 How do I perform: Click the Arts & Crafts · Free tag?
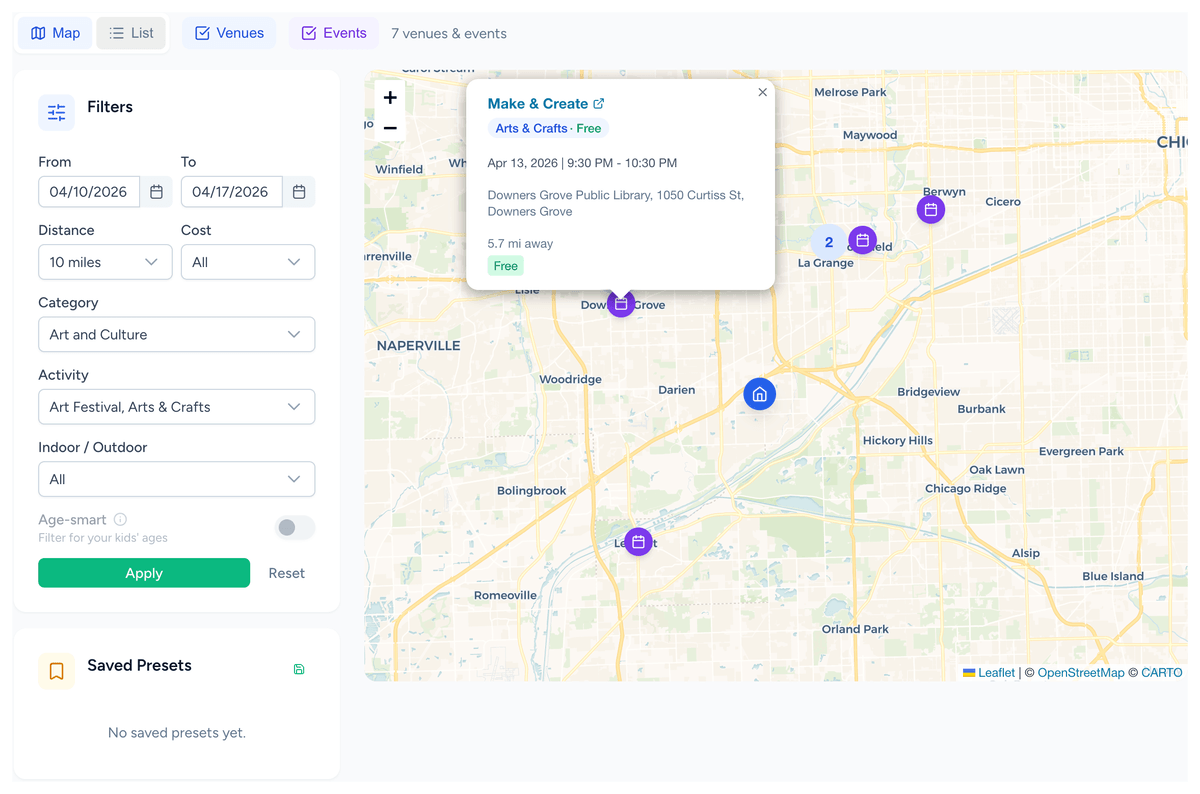coord(548,128)
